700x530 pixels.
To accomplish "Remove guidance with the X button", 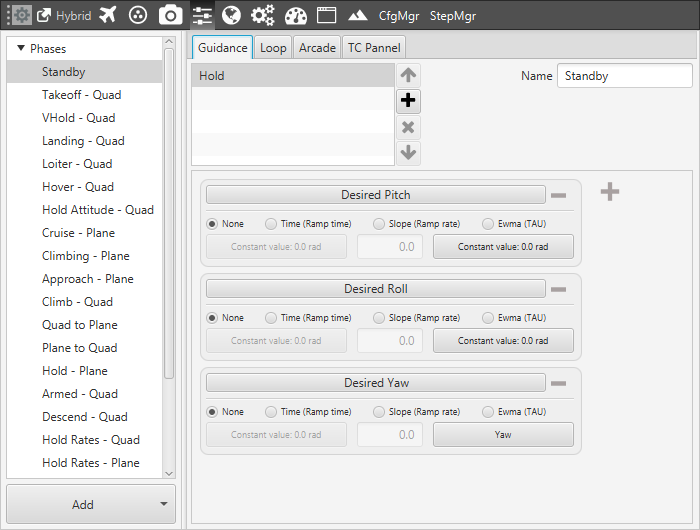I will tap(408, 127).
